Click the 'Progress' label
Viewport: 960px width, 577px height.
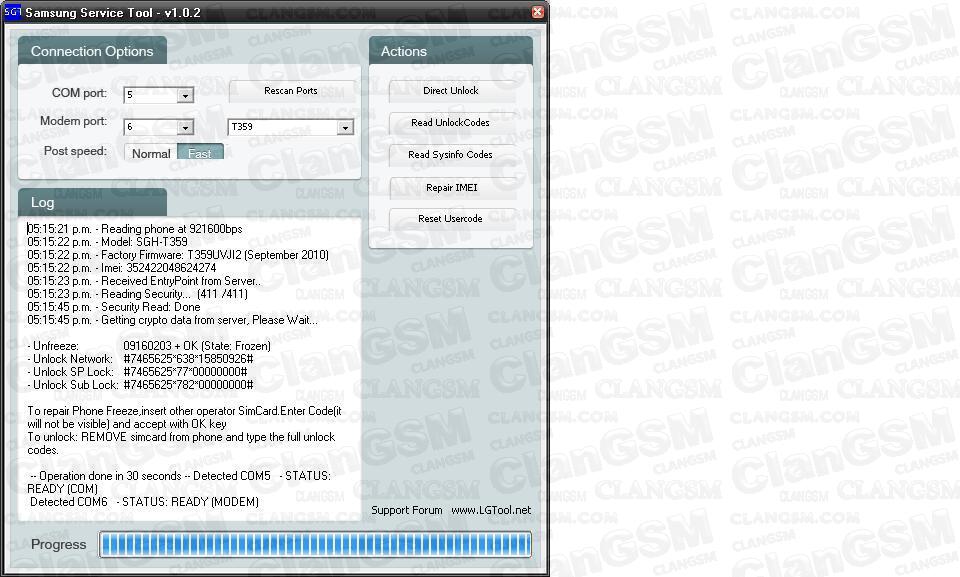point(58,545)
